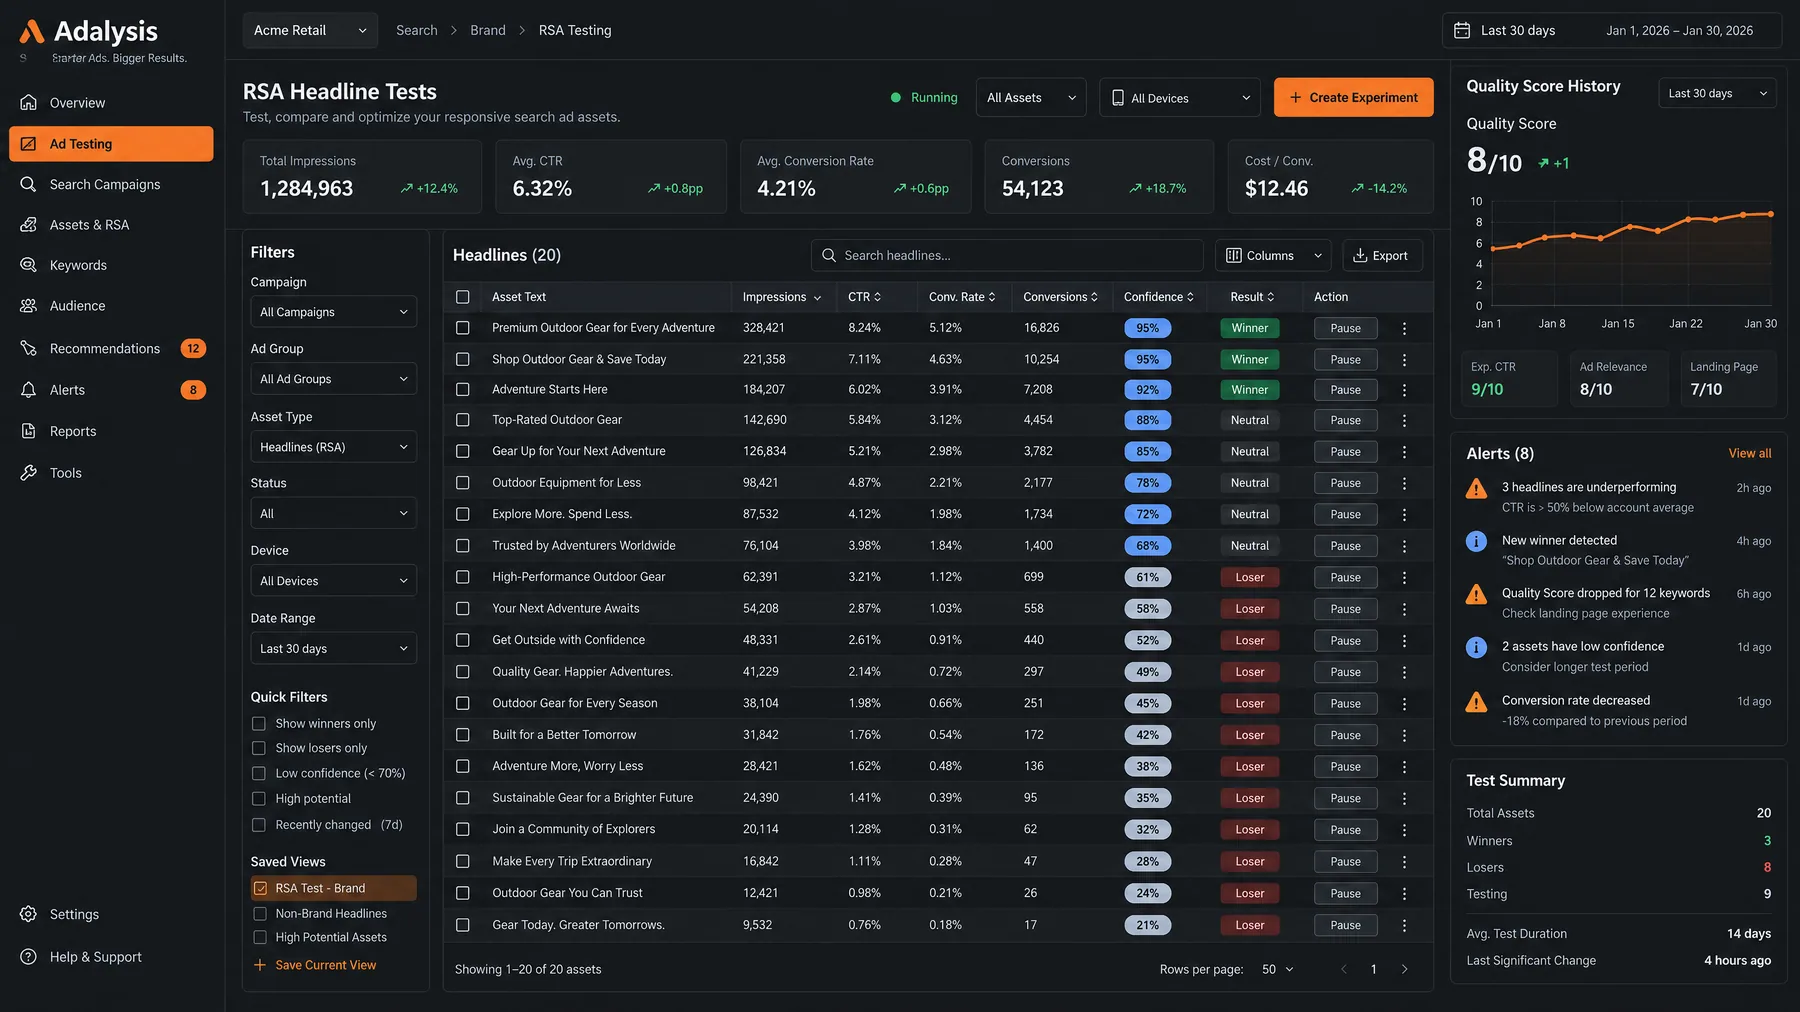The height and width of the screenshot is (1012, 1800).
Task: Click the Keywords sidebar icon
Action: coord(29,265)
